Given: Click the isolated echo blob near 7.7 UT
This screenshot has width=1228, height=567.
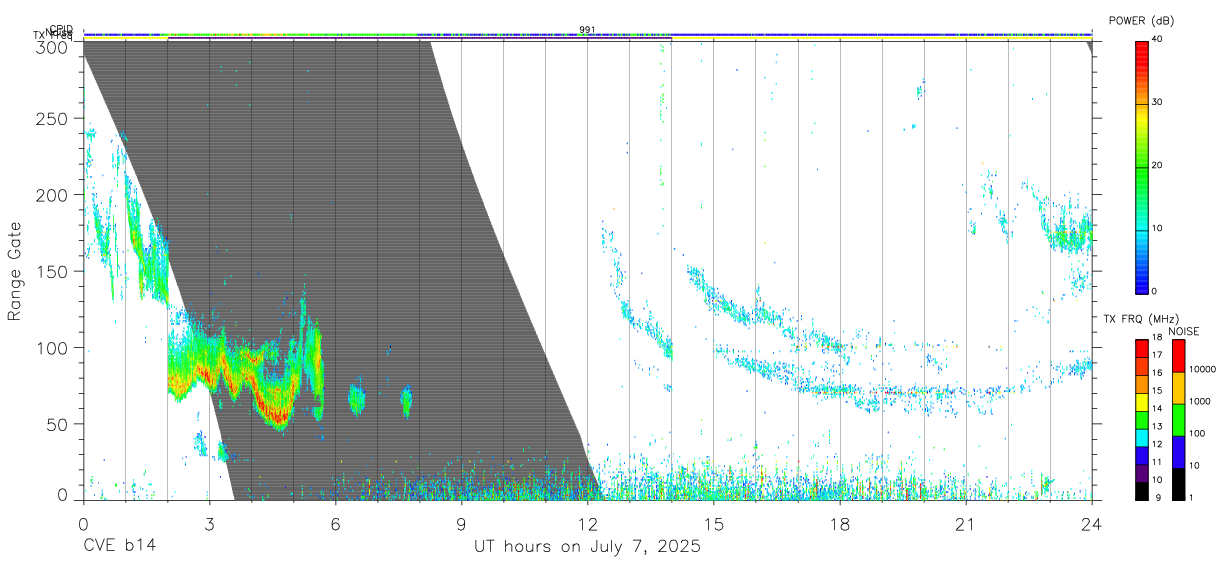Looking at the screenshot, I should tap(406, 401).
